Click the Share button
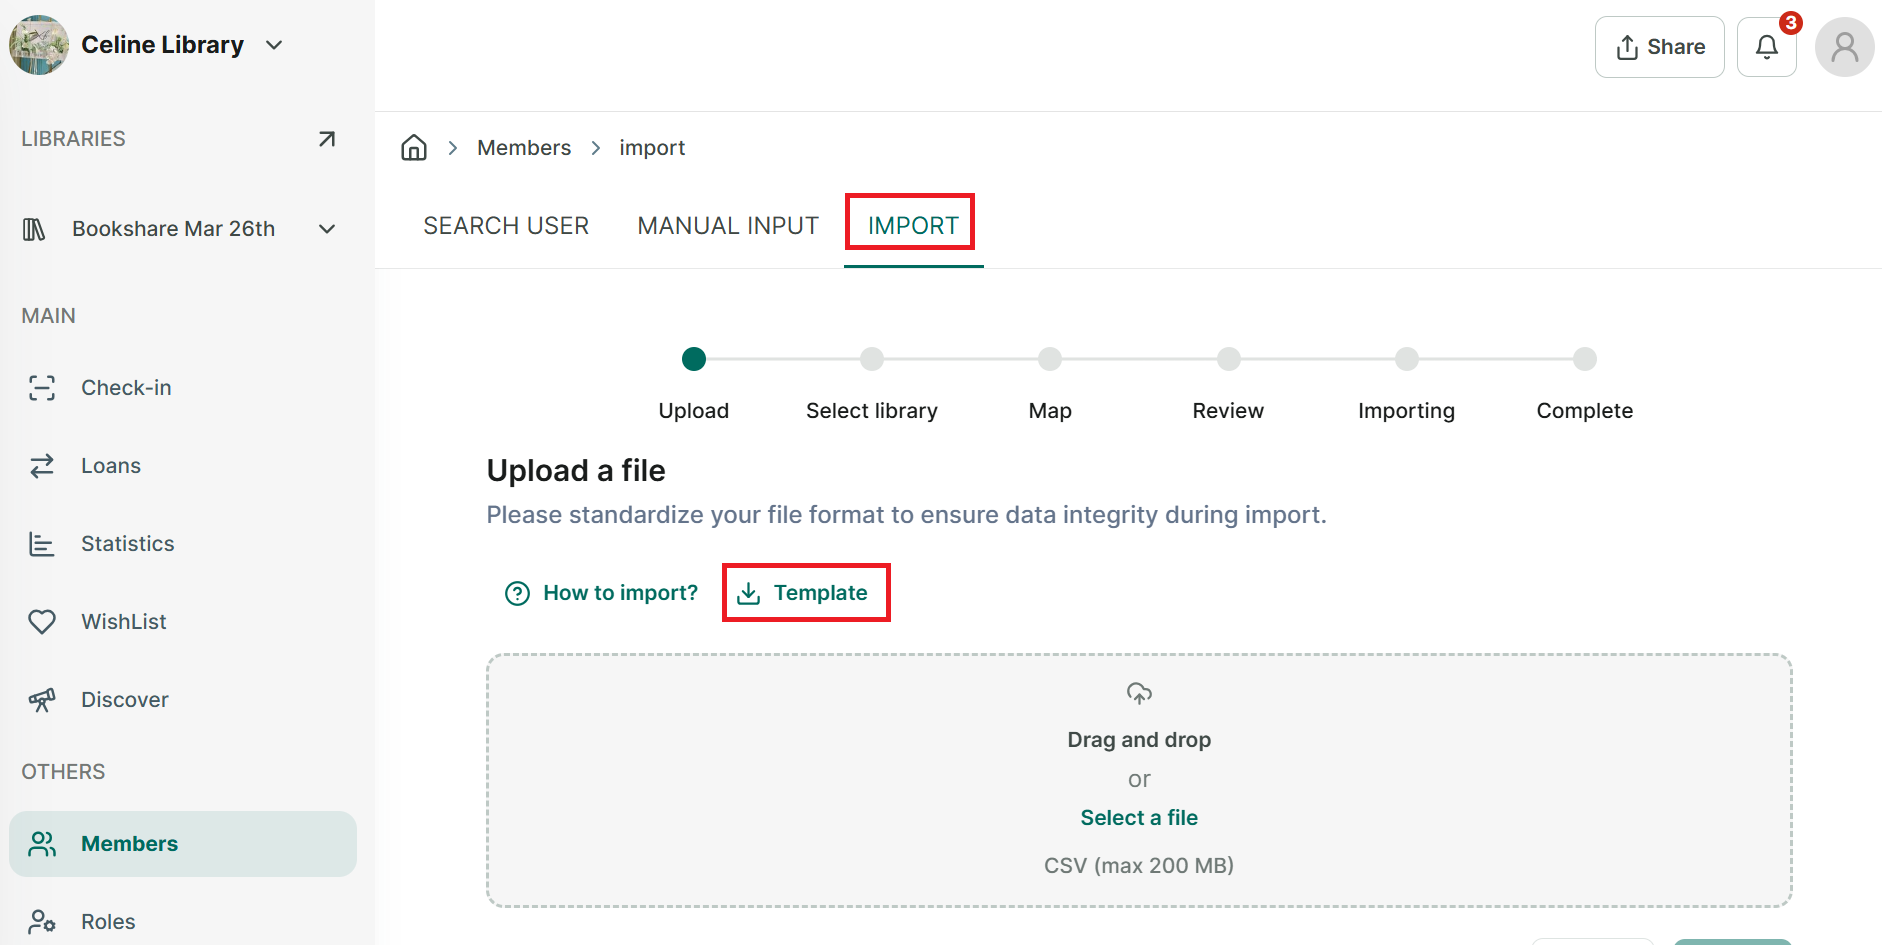The height and width of the screenshot is (945, 1882). pos(1660,47)
